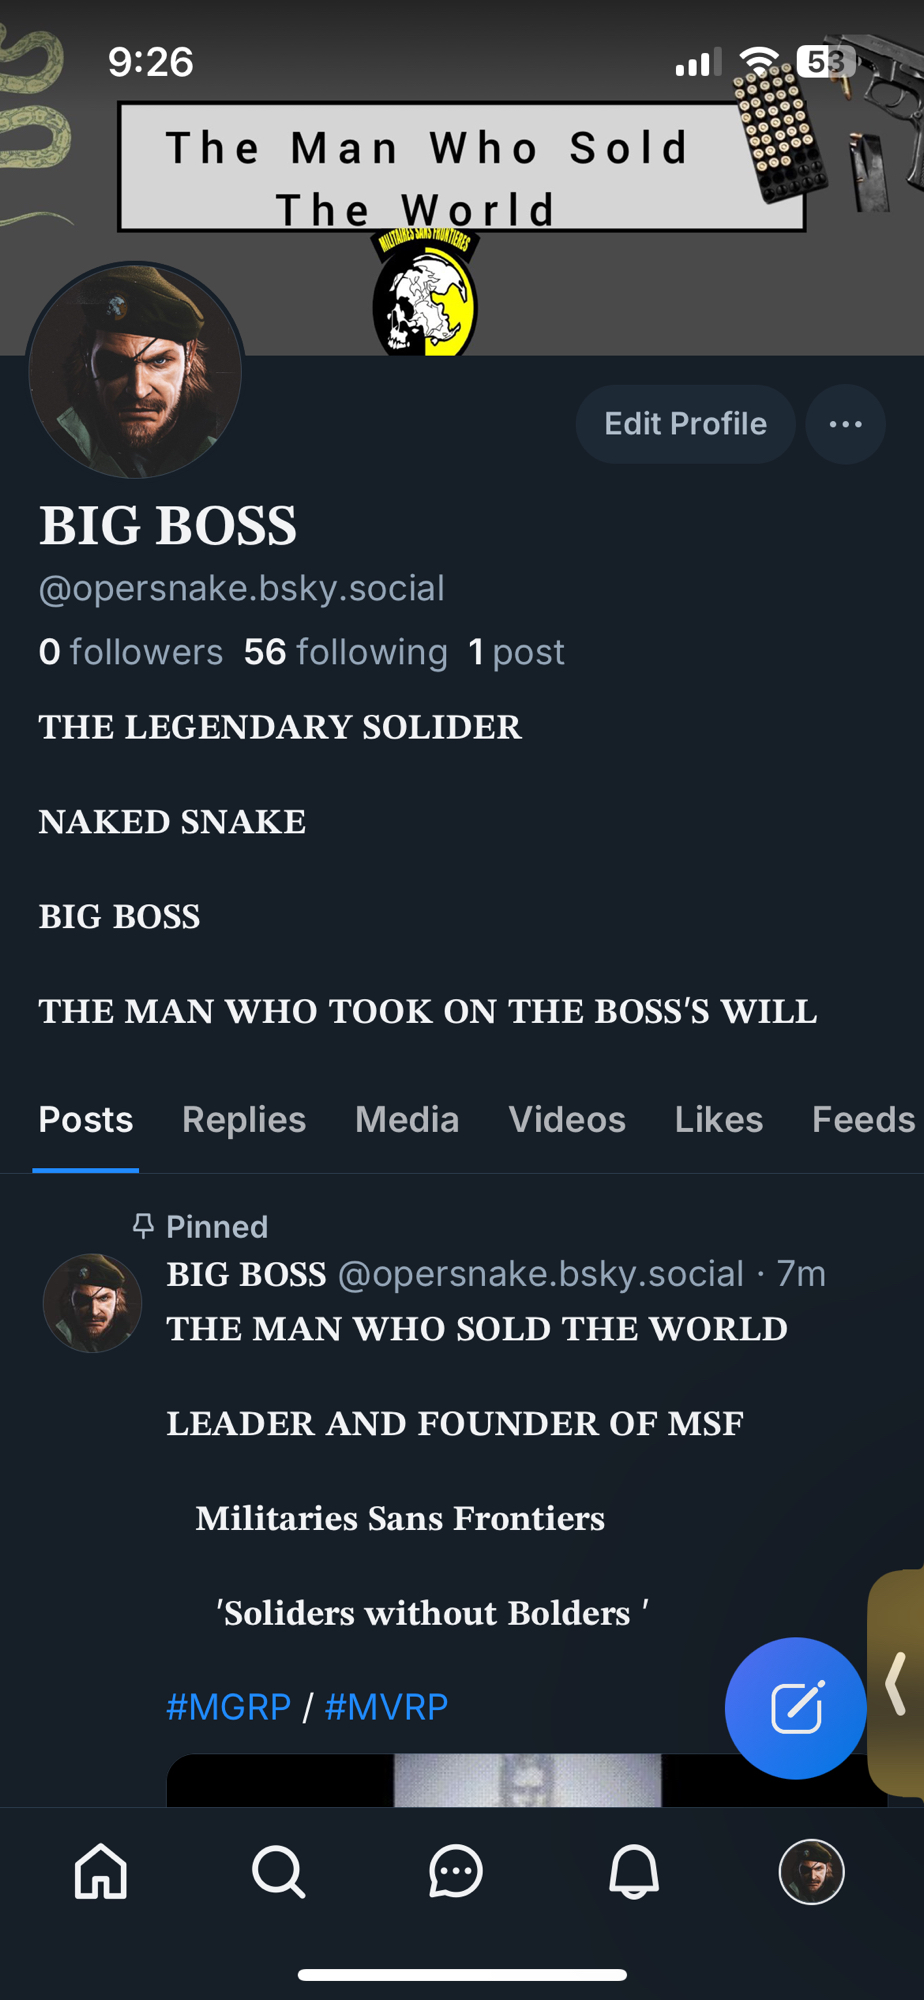The width and height of the screenshot is (924, 2000).
Task: Click the Edit Profile button
Action: click(685, 424)
